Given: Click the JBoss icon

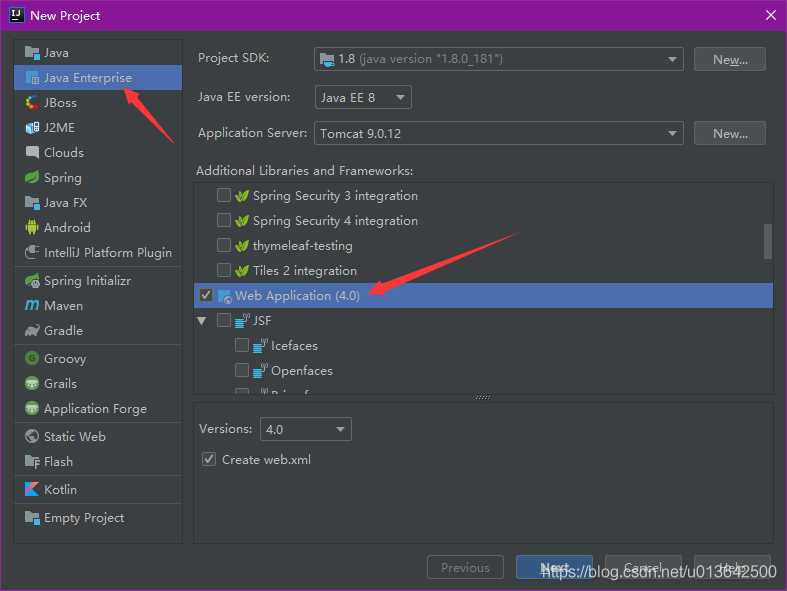Looking at the screenshot, I should pos(32,102).
